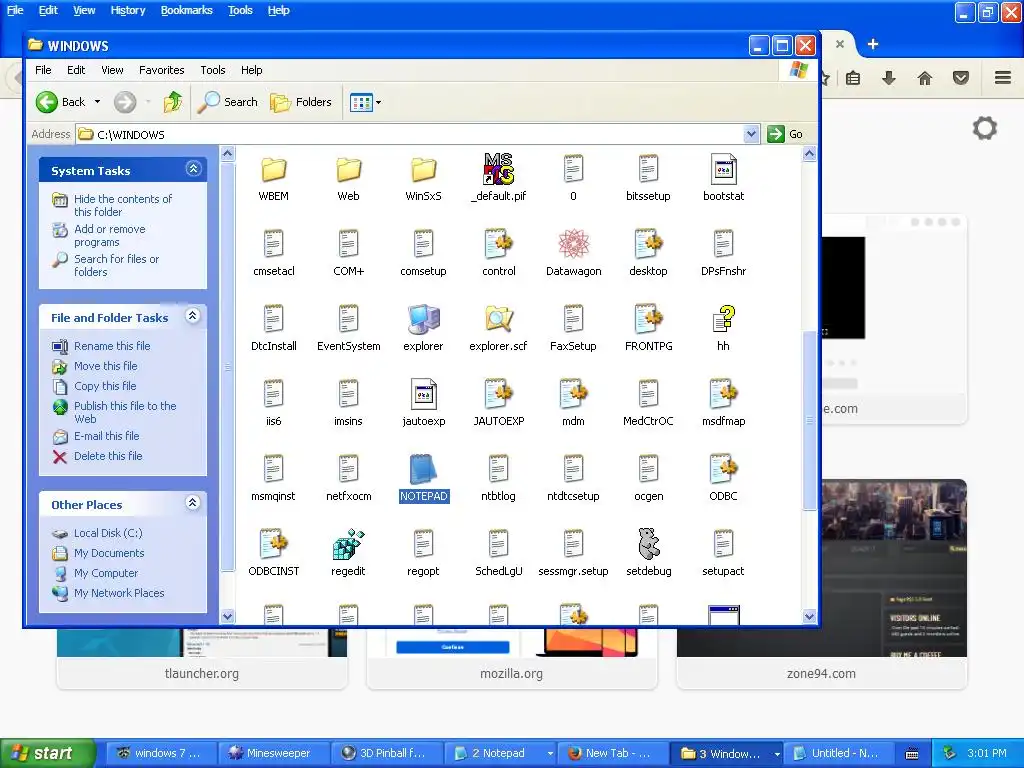Open the WBEM folder
Screen dimensions: 1024x768
pyautogui.click(x=274, y=178)
